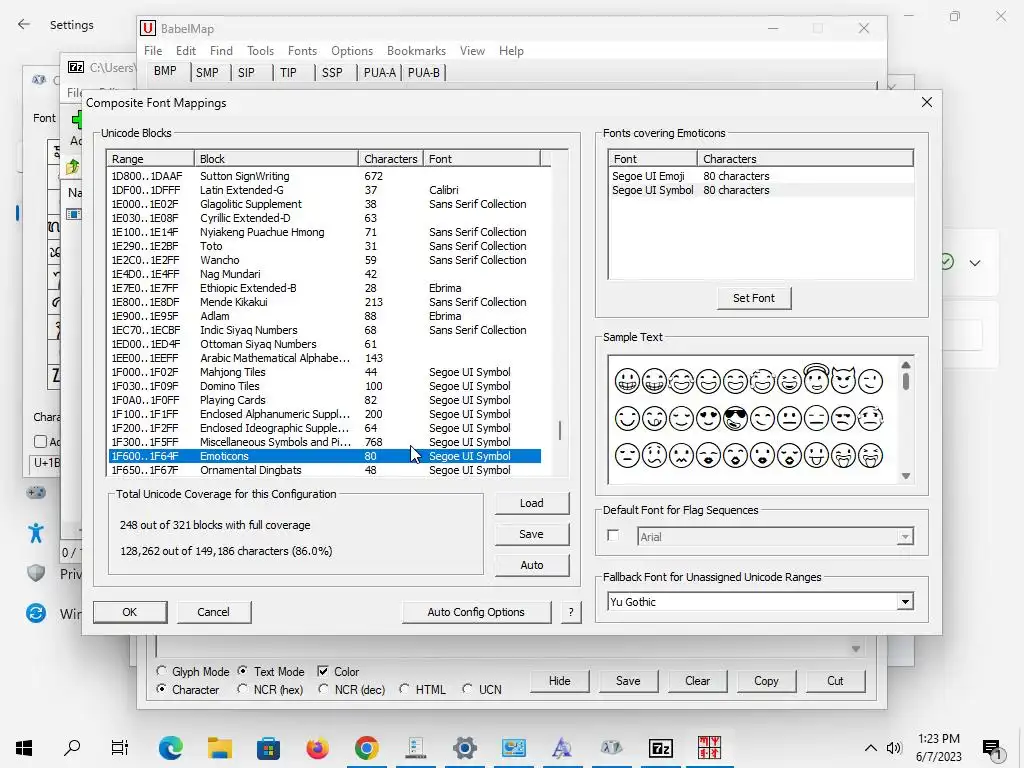The height and width of the screenshot is (768, 1024).
Task: Click the OK button
Action: coord(130,612)
